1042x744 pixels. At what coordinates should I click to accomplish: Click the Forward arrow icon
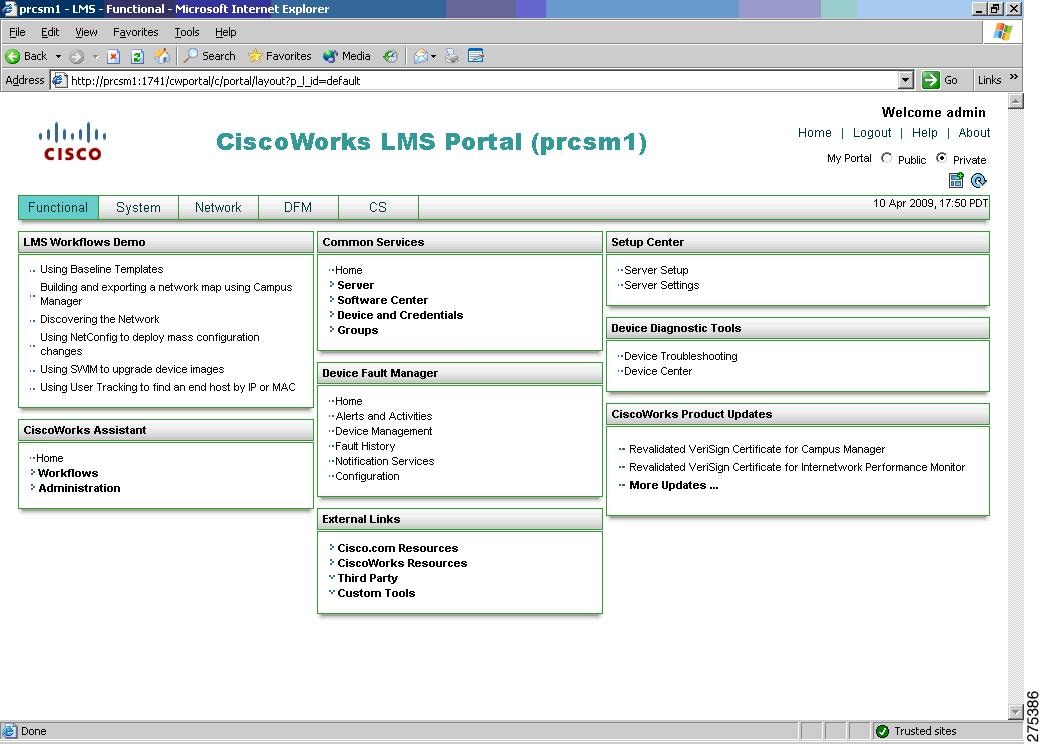(76, 56)
